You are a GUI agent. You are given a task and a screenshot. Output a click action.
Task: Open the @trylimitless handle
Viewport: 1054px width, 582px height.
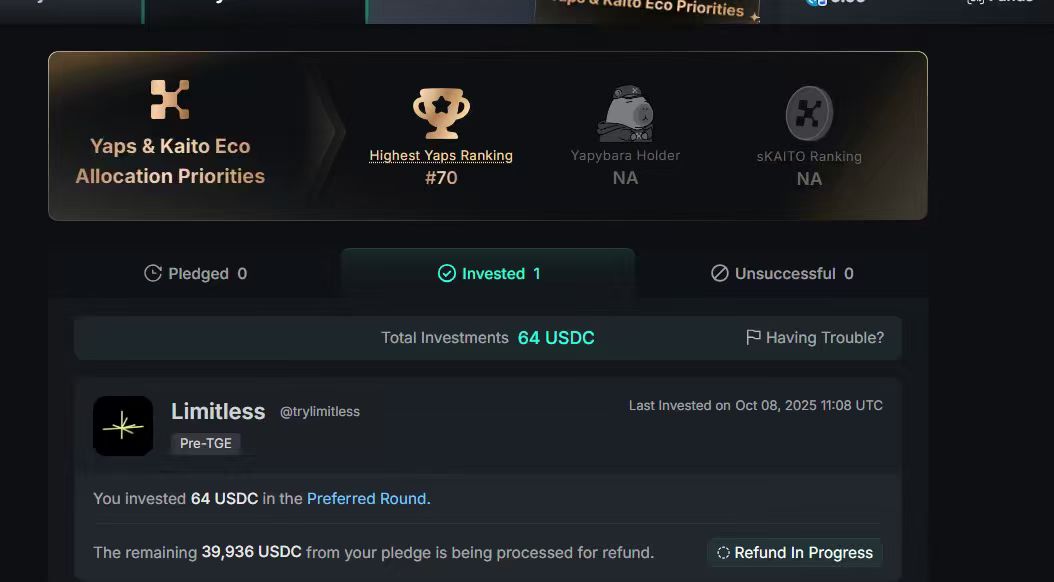pos(320,412)
